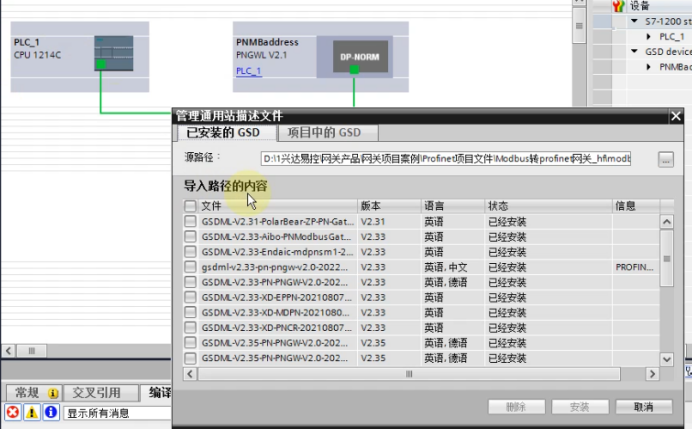The height and width of the screenshot is (429, 693).
Task: Click the 版本 column header
Action: point(389,206)
